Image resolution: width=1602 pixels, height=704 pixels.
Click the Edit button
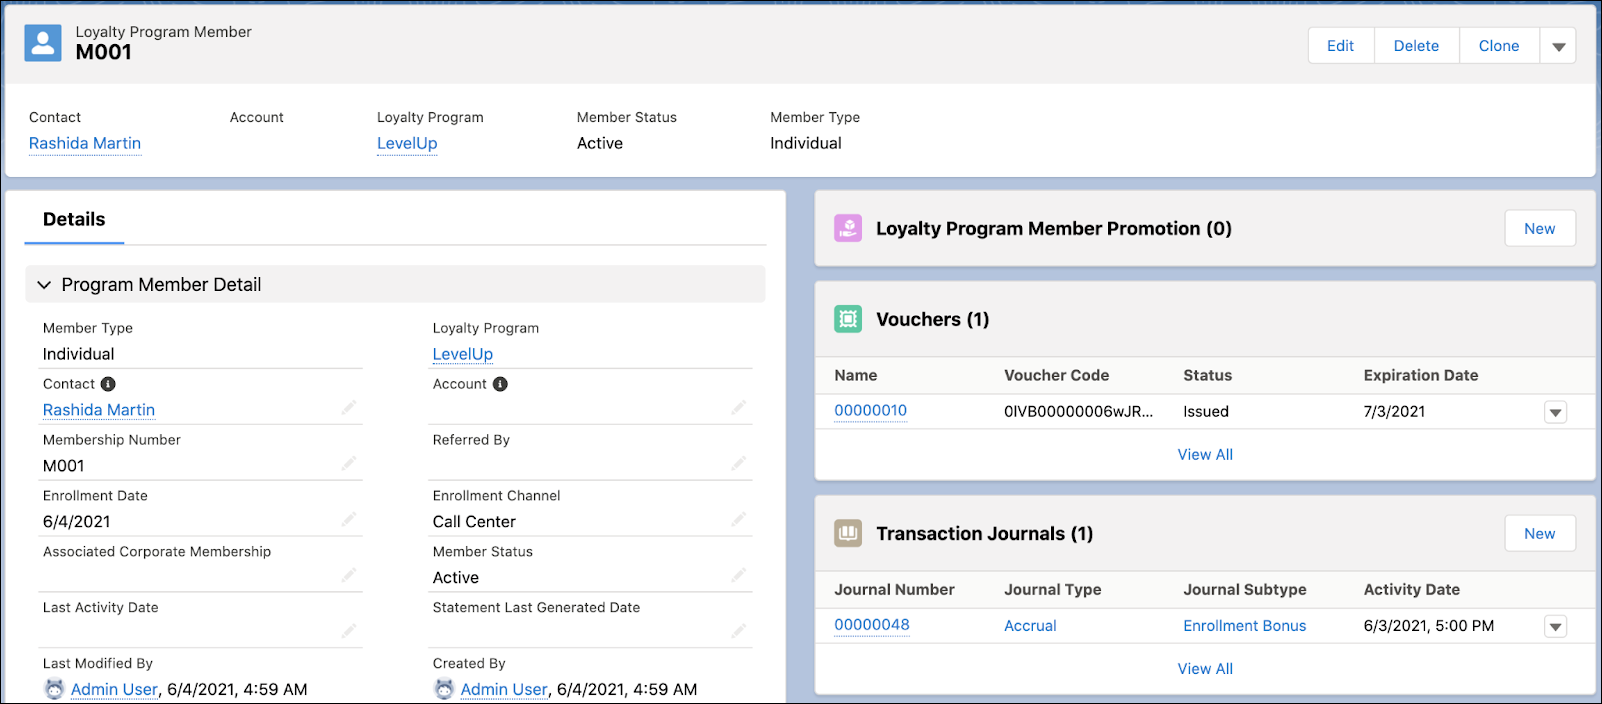coord(1340,46)
